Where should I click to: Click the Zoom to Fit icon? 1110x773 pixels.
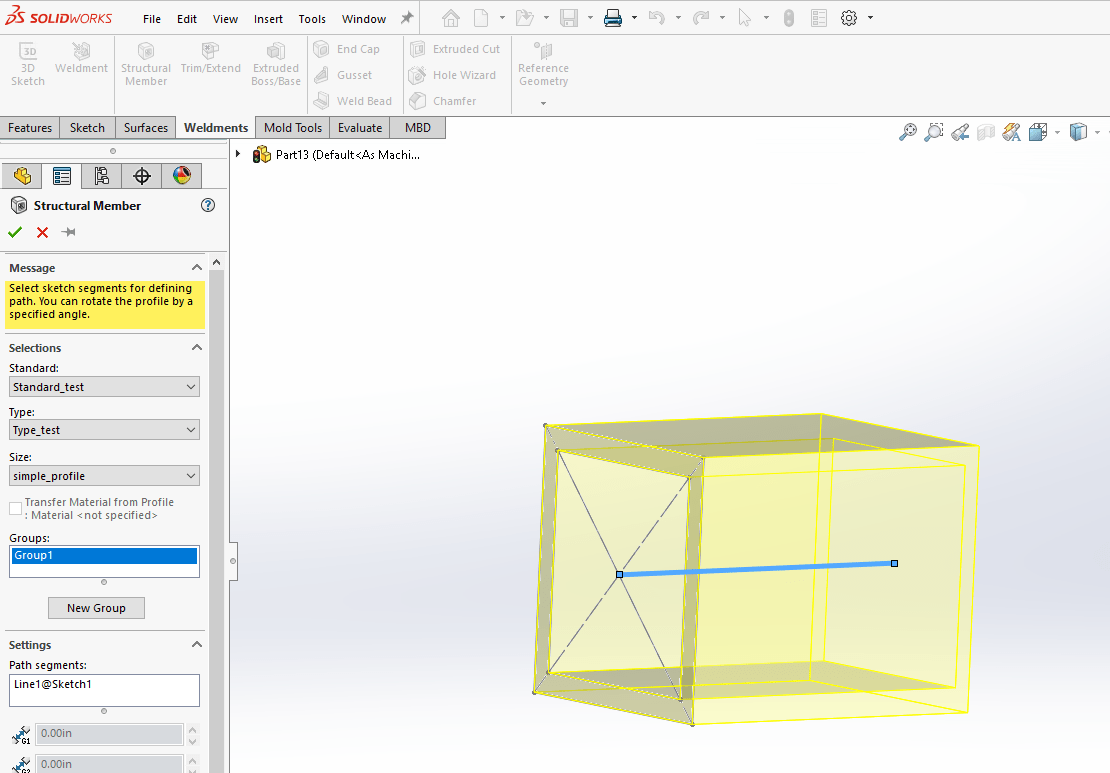point(908,131)
